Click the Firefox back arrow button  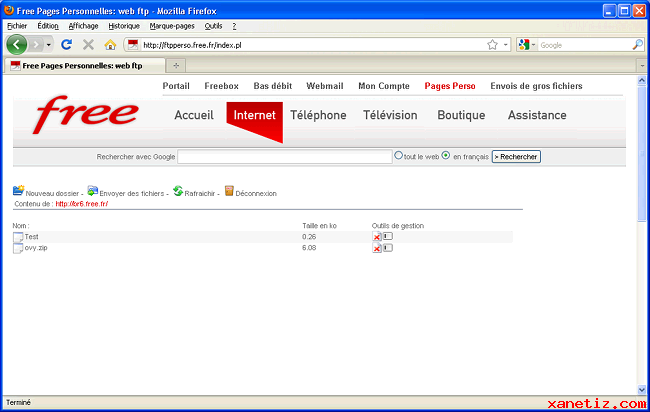click(17, 44)
